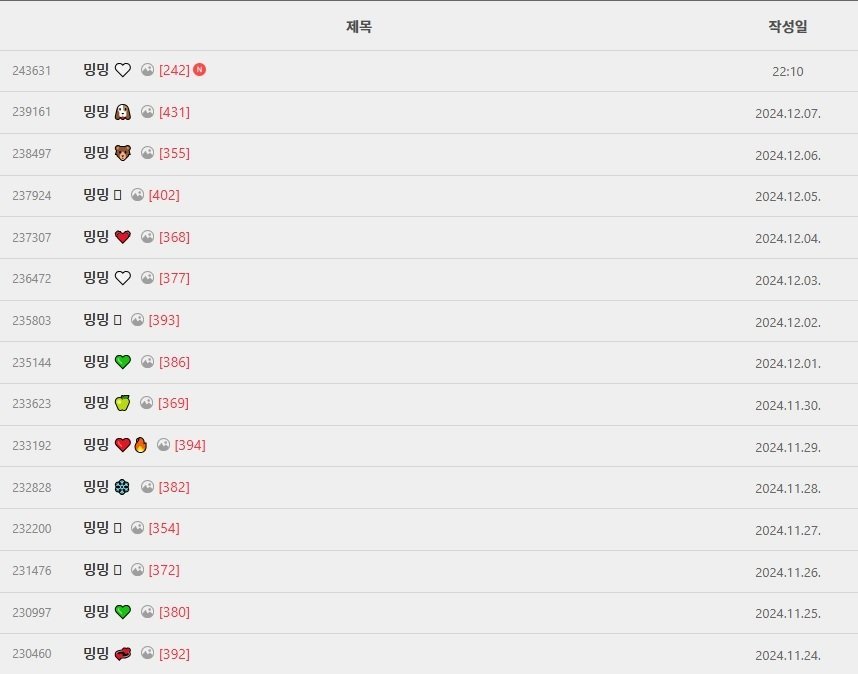The height and width of the screenshot is (674, 858).
Task: Click the image icon on post 243631
Action: tap(147, 69)
